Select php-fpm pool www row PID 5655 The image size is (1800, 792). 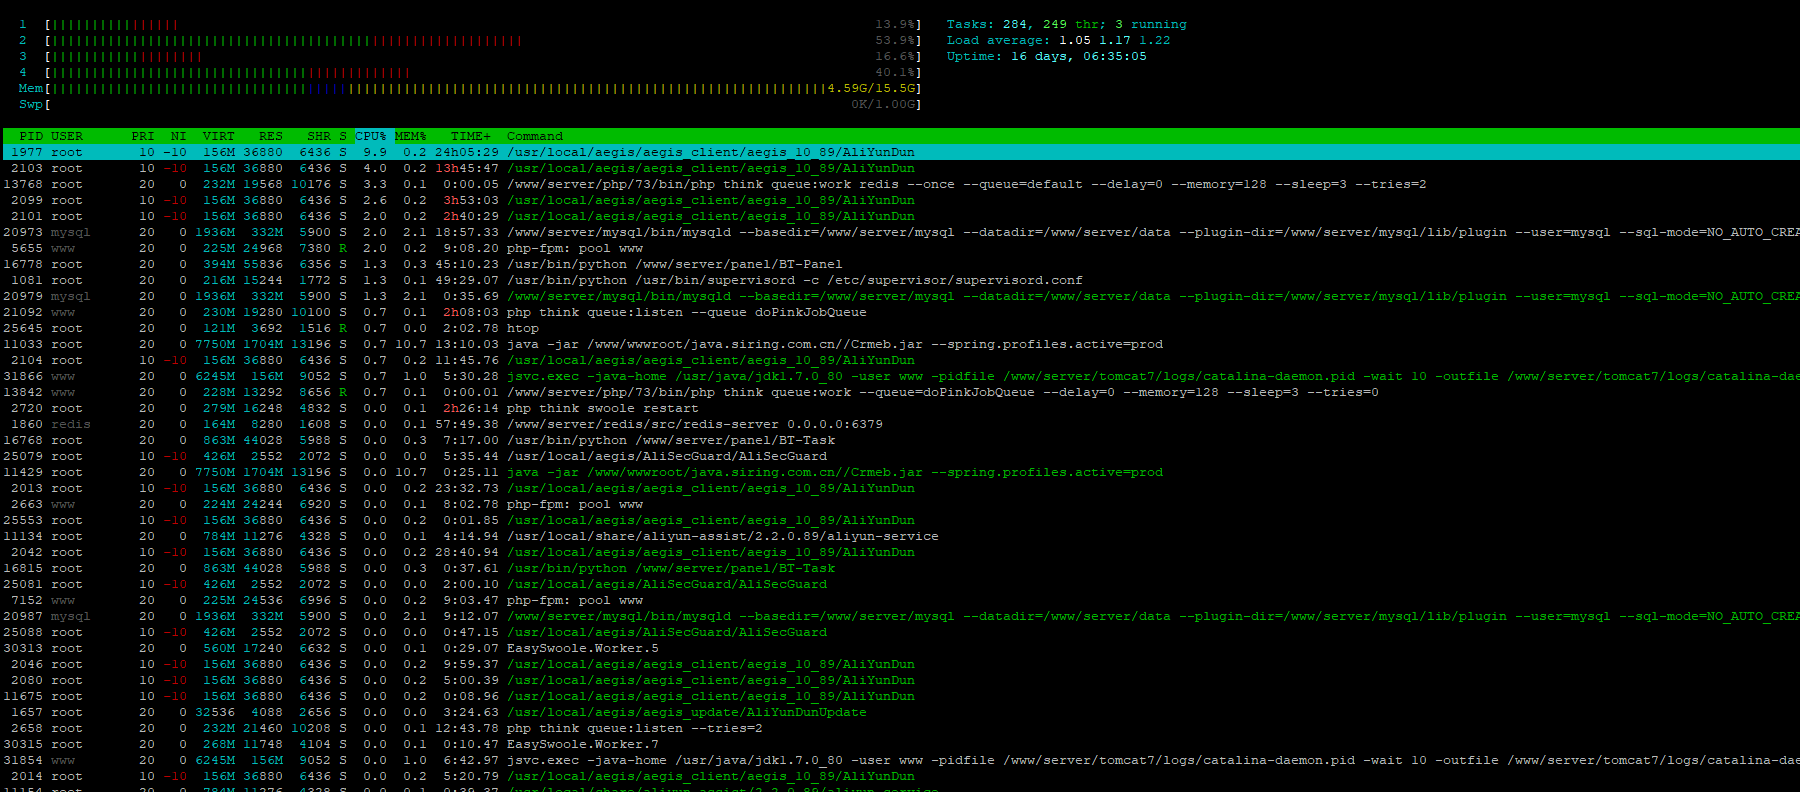pos(900,248)
